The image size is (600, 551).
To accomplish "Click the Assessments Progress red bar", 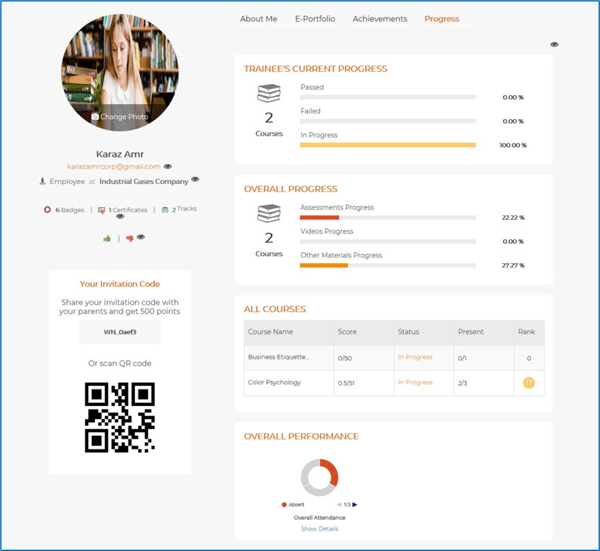I will (x=320, y=217).
